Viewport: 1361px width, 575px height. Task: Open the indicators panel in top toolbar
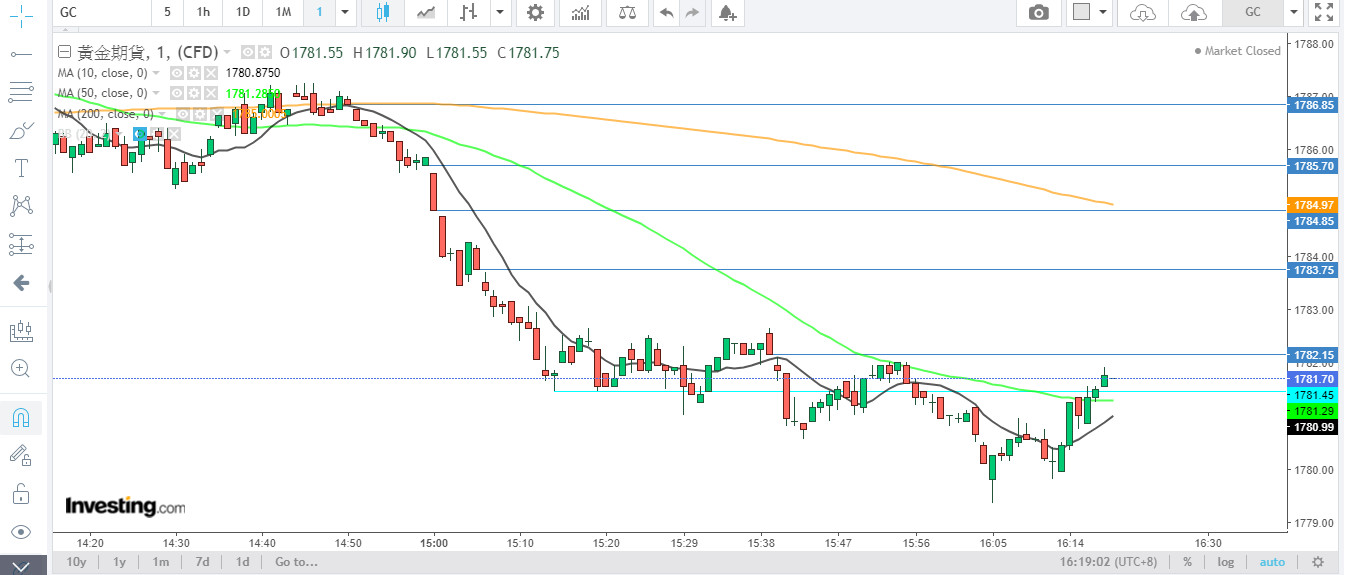[x=580, y=13]
